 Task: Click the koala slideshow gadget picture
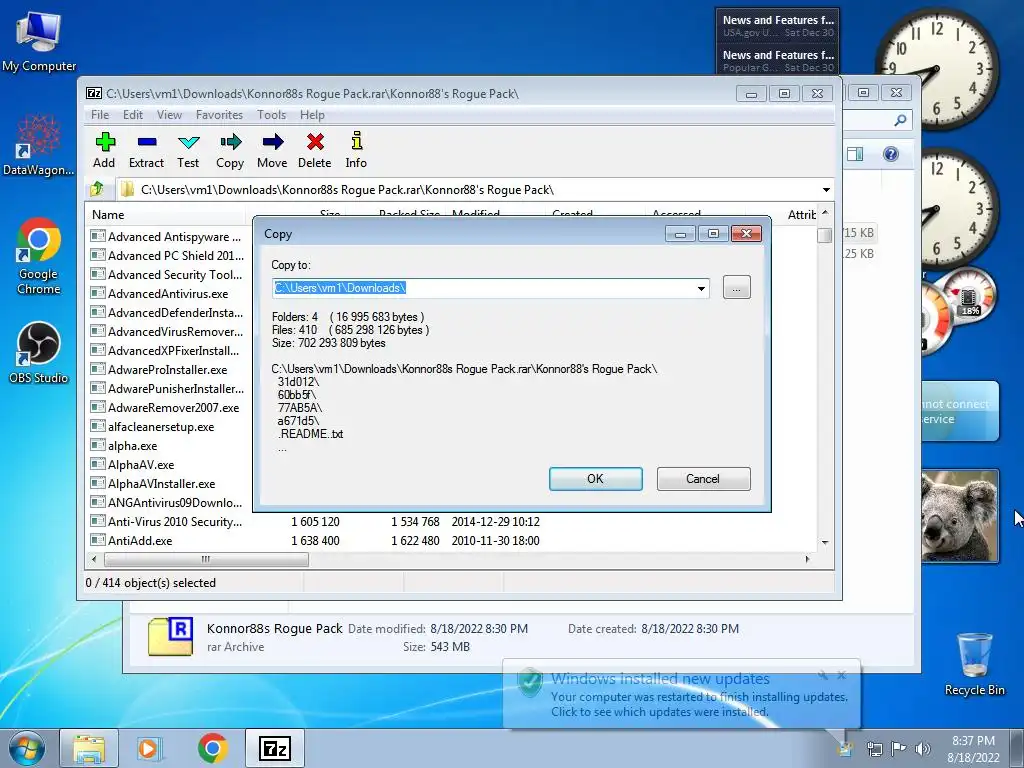(x=959, y=515)
